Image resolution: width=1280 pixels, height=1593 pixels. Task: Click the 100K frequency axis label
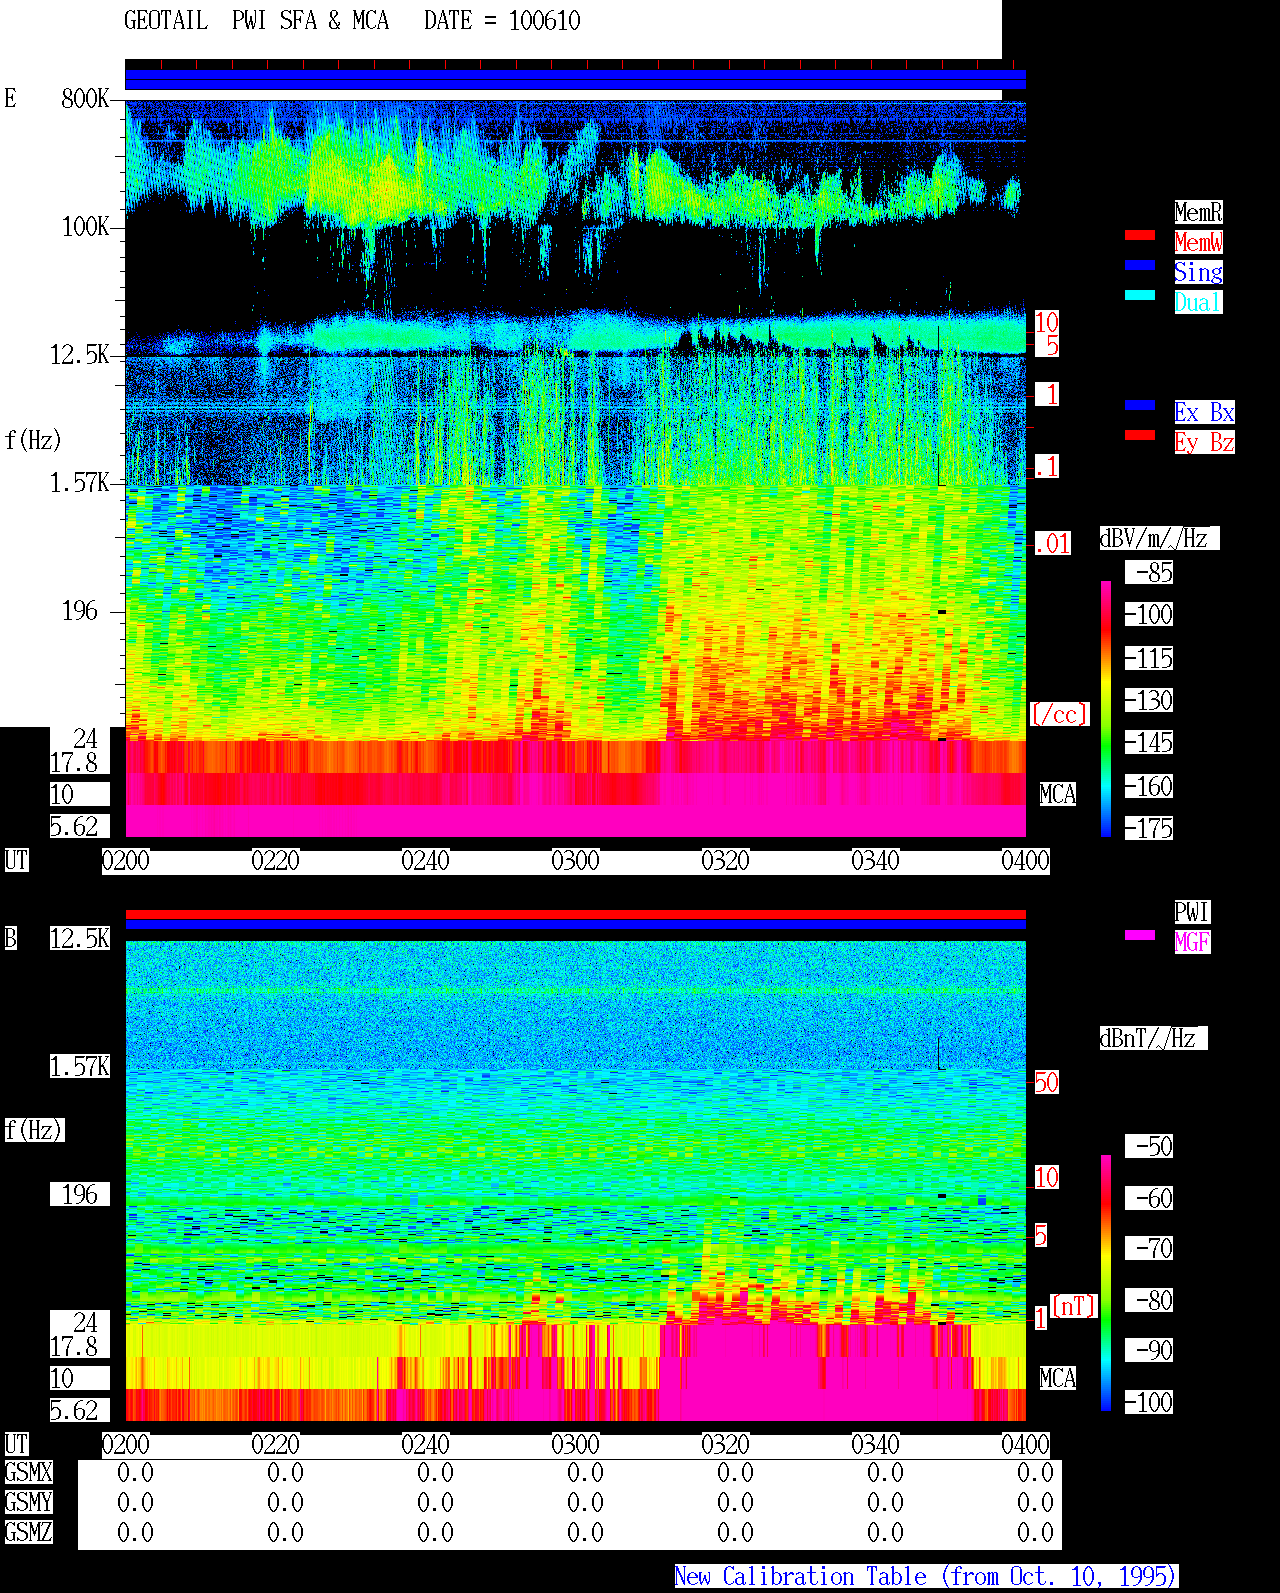click(x=85, y=227)
